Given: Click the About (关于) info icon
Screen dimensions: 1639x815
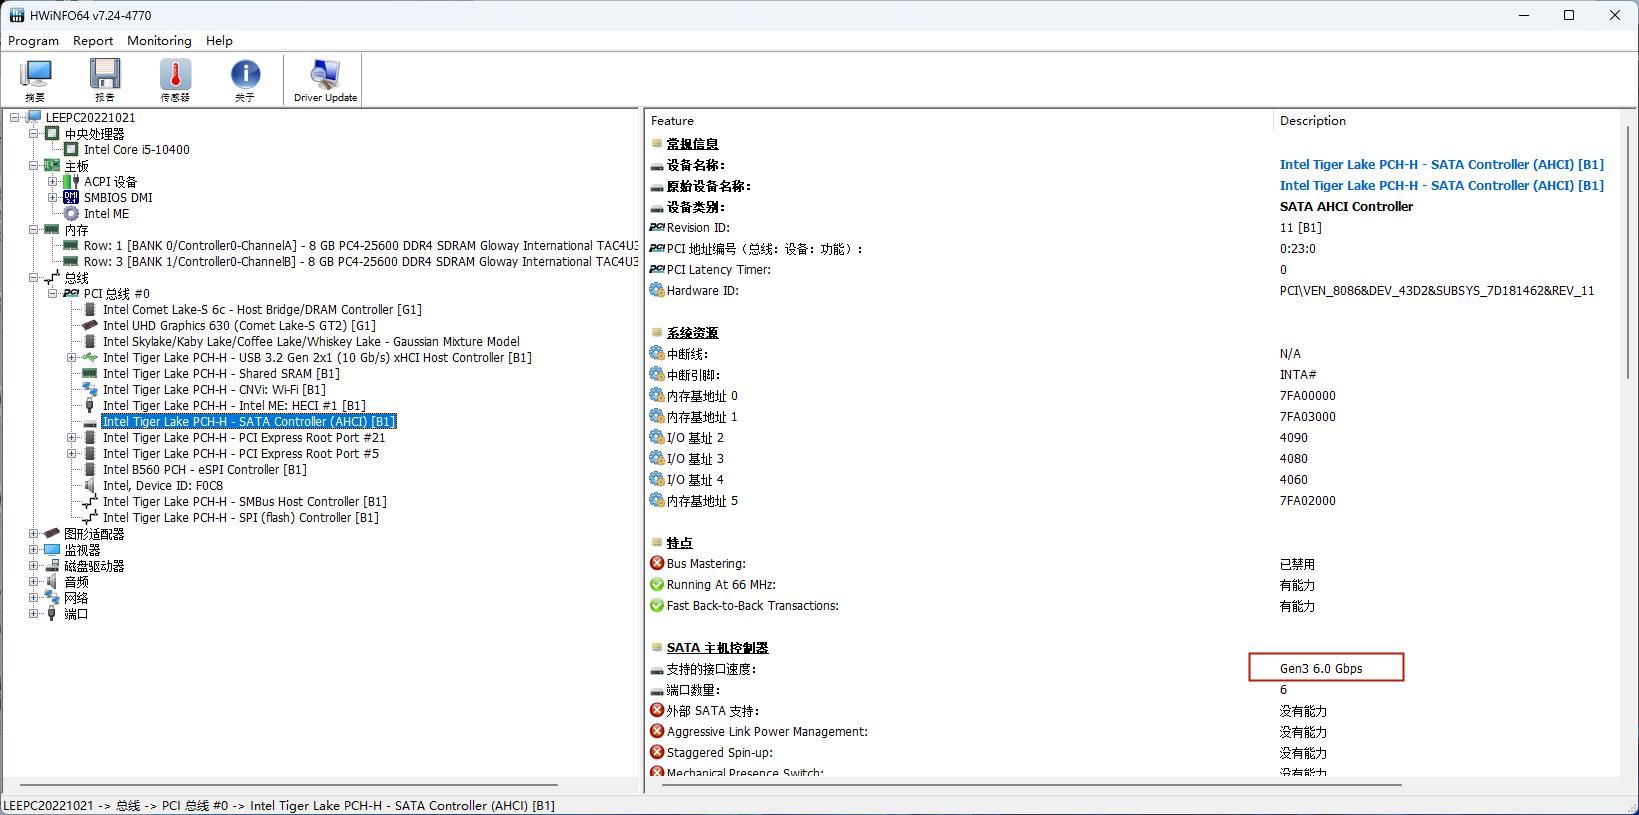Looking at the screenshot, I should (x=245, y=75).
